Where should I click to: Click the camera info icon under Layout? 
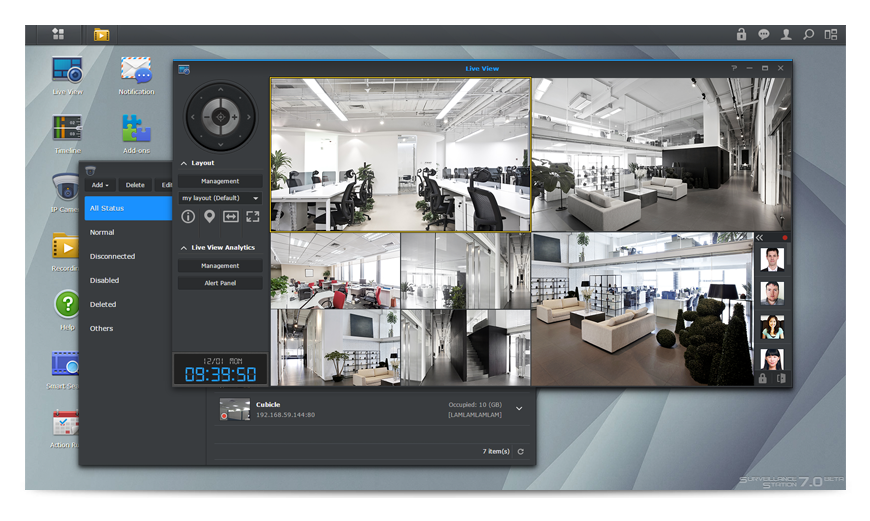coord(188,216)
